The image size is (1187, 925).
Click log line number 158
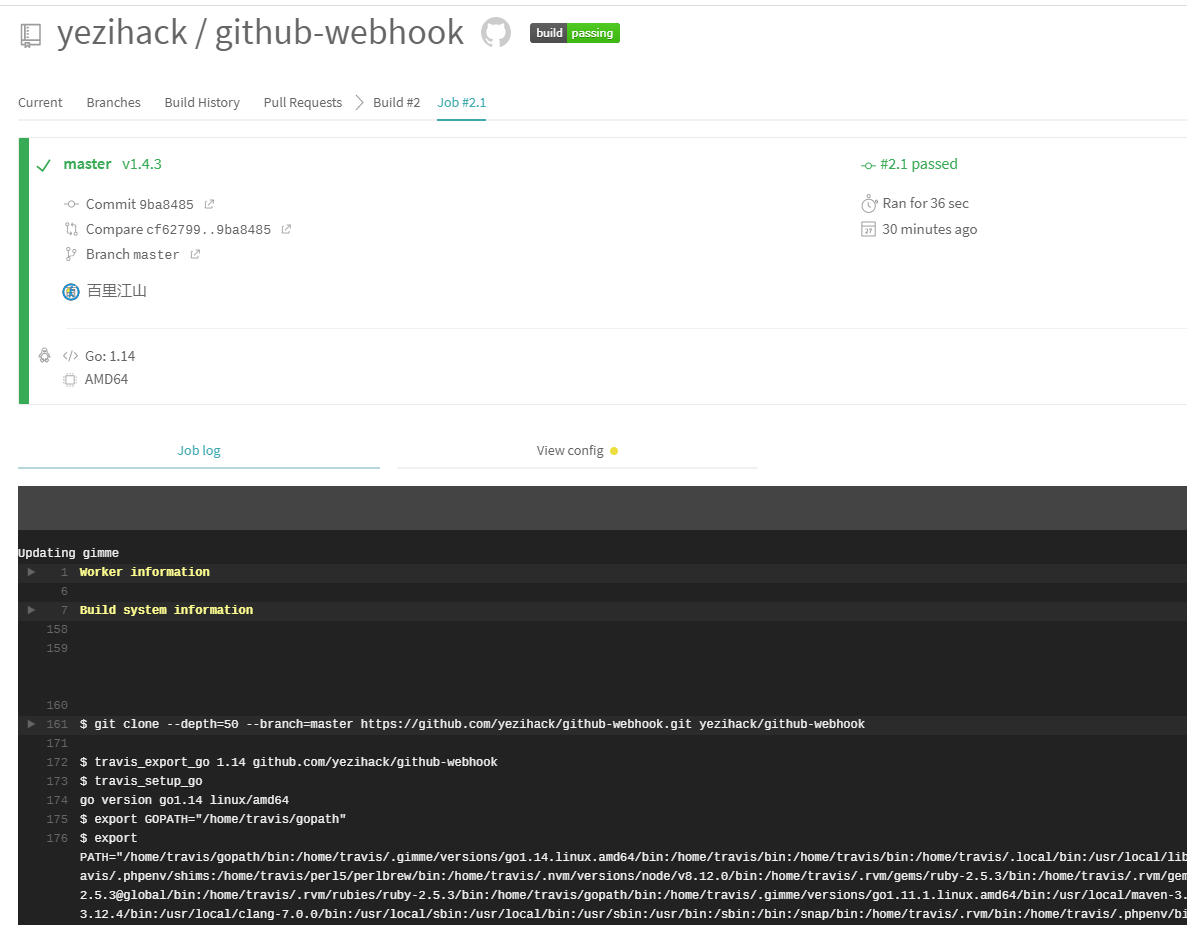point(57,629)
